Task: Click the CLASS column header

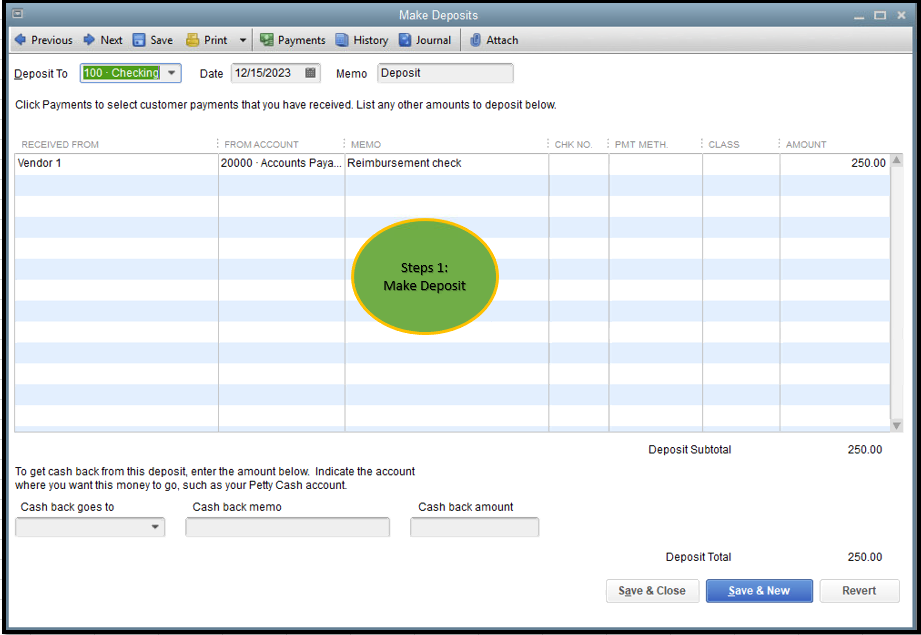Action: (x=724, y=145)
